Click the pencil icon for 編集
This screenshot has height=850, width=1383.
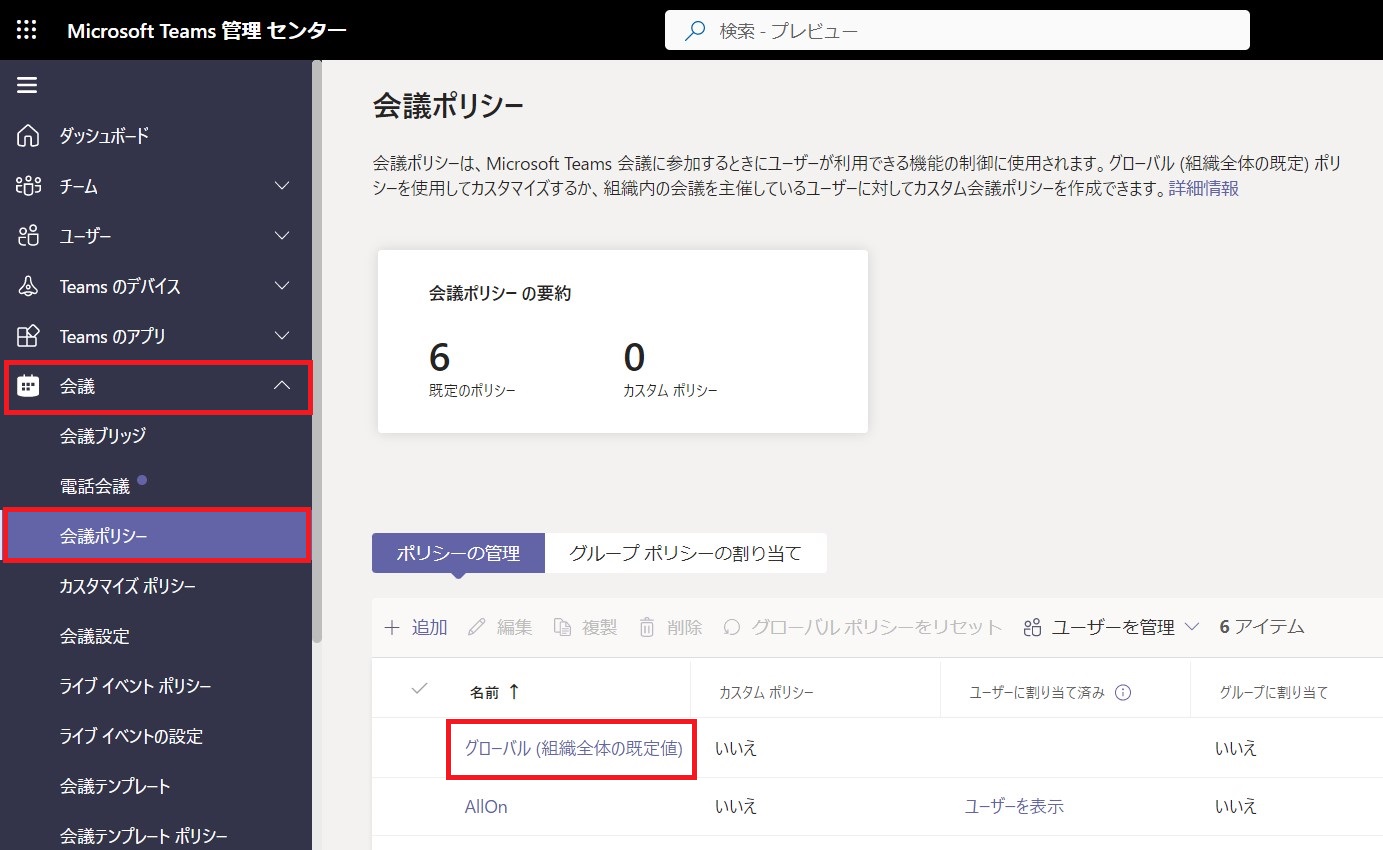(x=476, y=627)
